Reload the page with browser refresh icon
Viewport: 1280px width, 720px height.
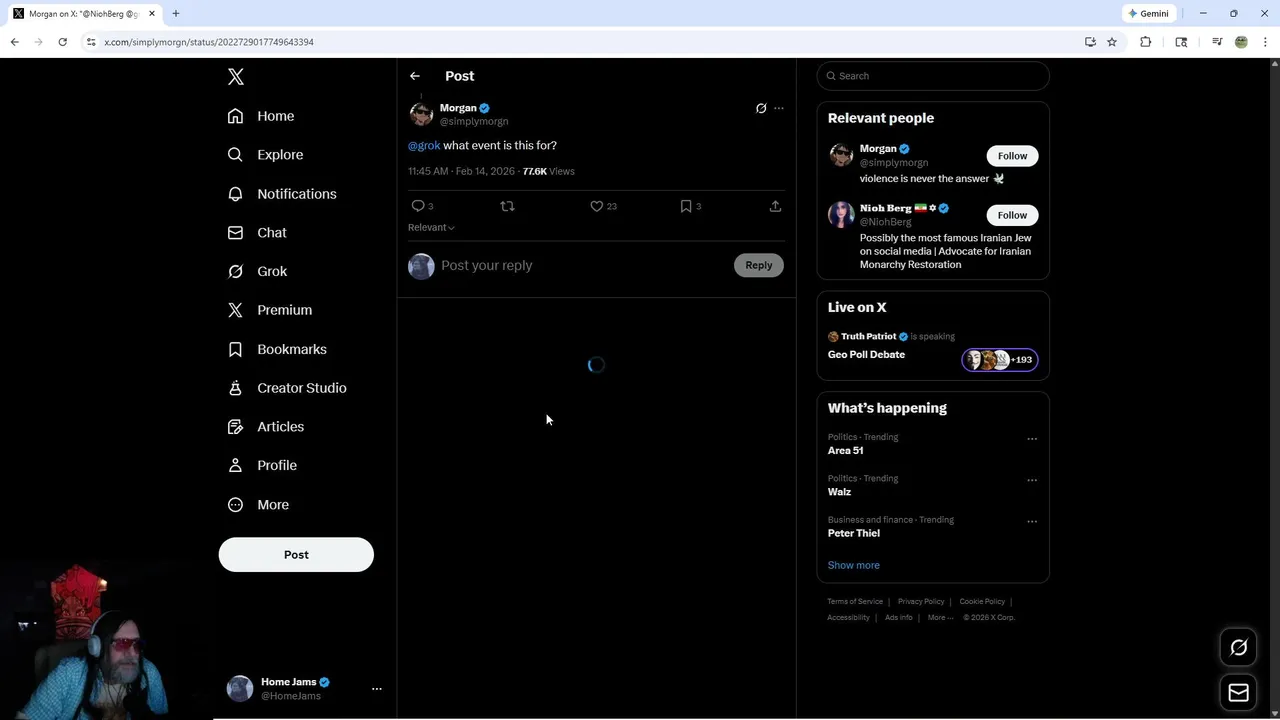[x=62, y=42]
